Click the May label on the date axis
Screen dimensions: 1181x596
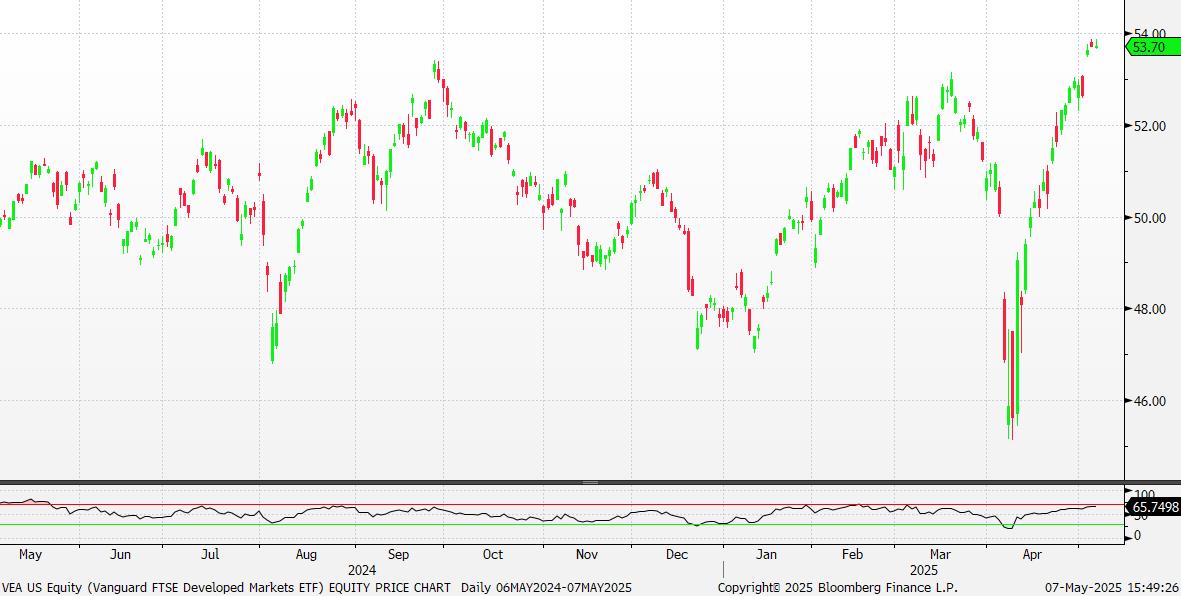pos(30,555)
